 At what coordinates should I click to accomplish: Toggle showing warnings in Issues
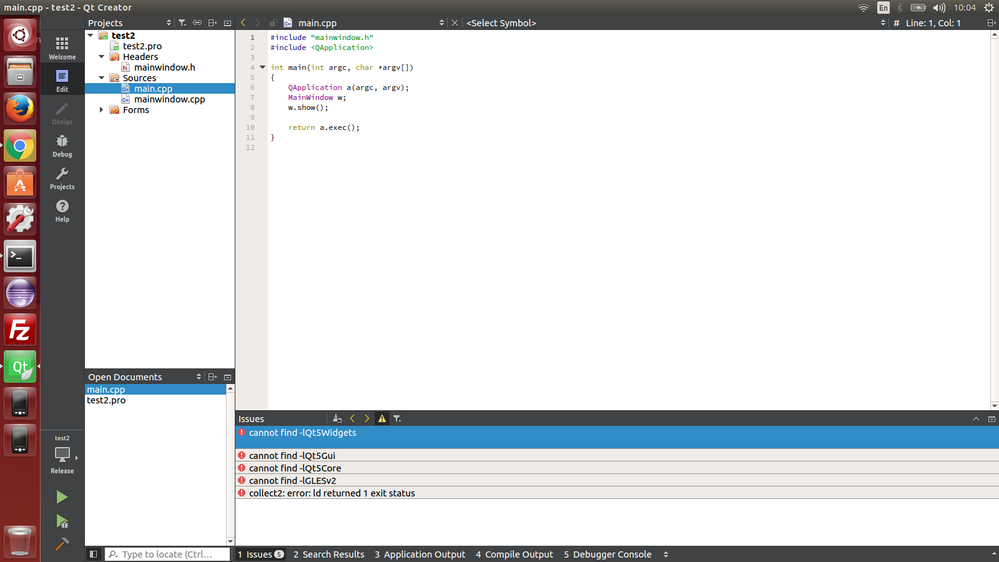pyautogui.click(x=382, y=419)
